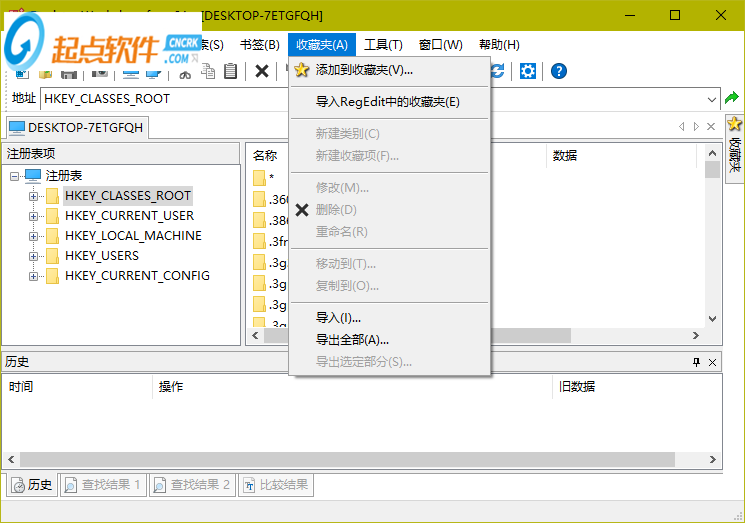This screenshot has width=745, height=523.
Task: Open the 帮助(H) menu
Action: click(499, 45)
